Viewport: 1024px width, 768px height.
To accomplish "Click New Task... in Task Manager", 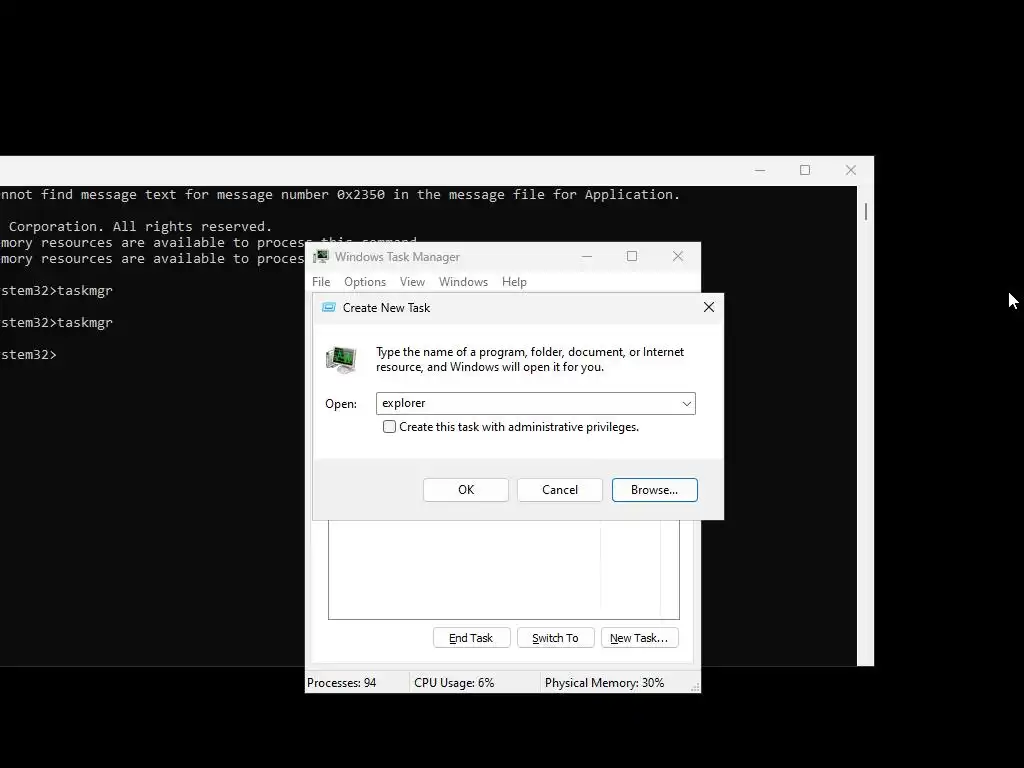I will click(639, 638).
